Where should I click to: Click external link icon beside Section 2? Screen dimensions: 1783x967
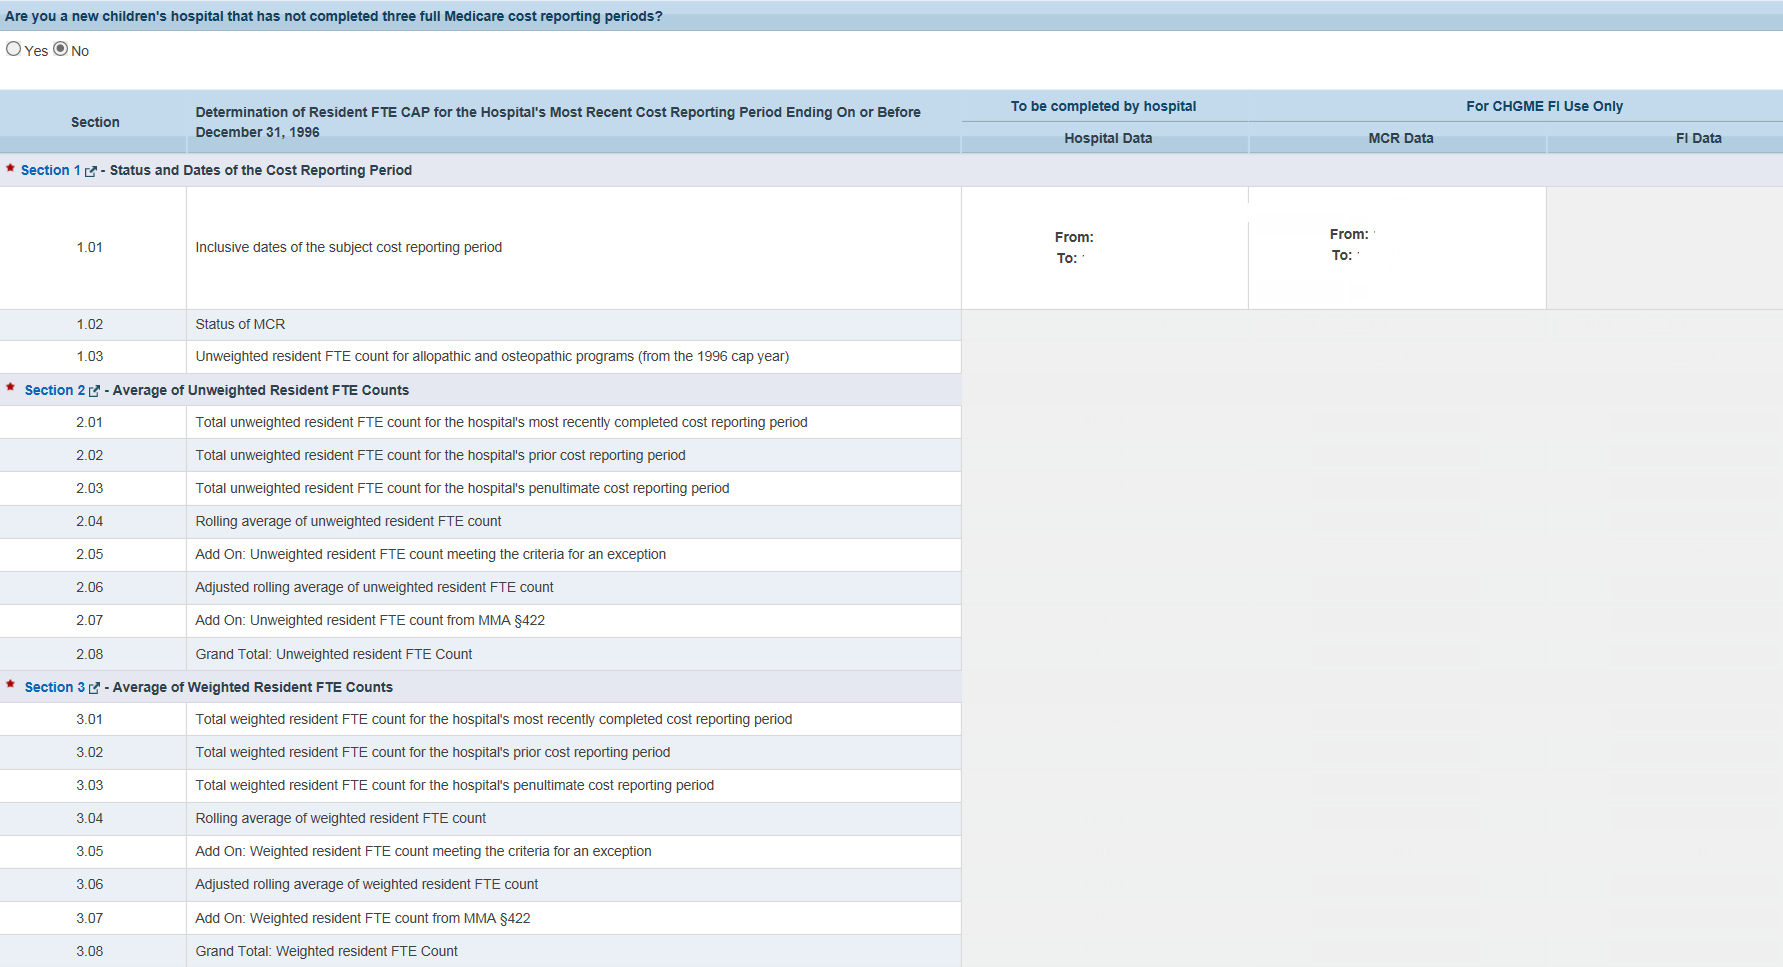(95, 391)
